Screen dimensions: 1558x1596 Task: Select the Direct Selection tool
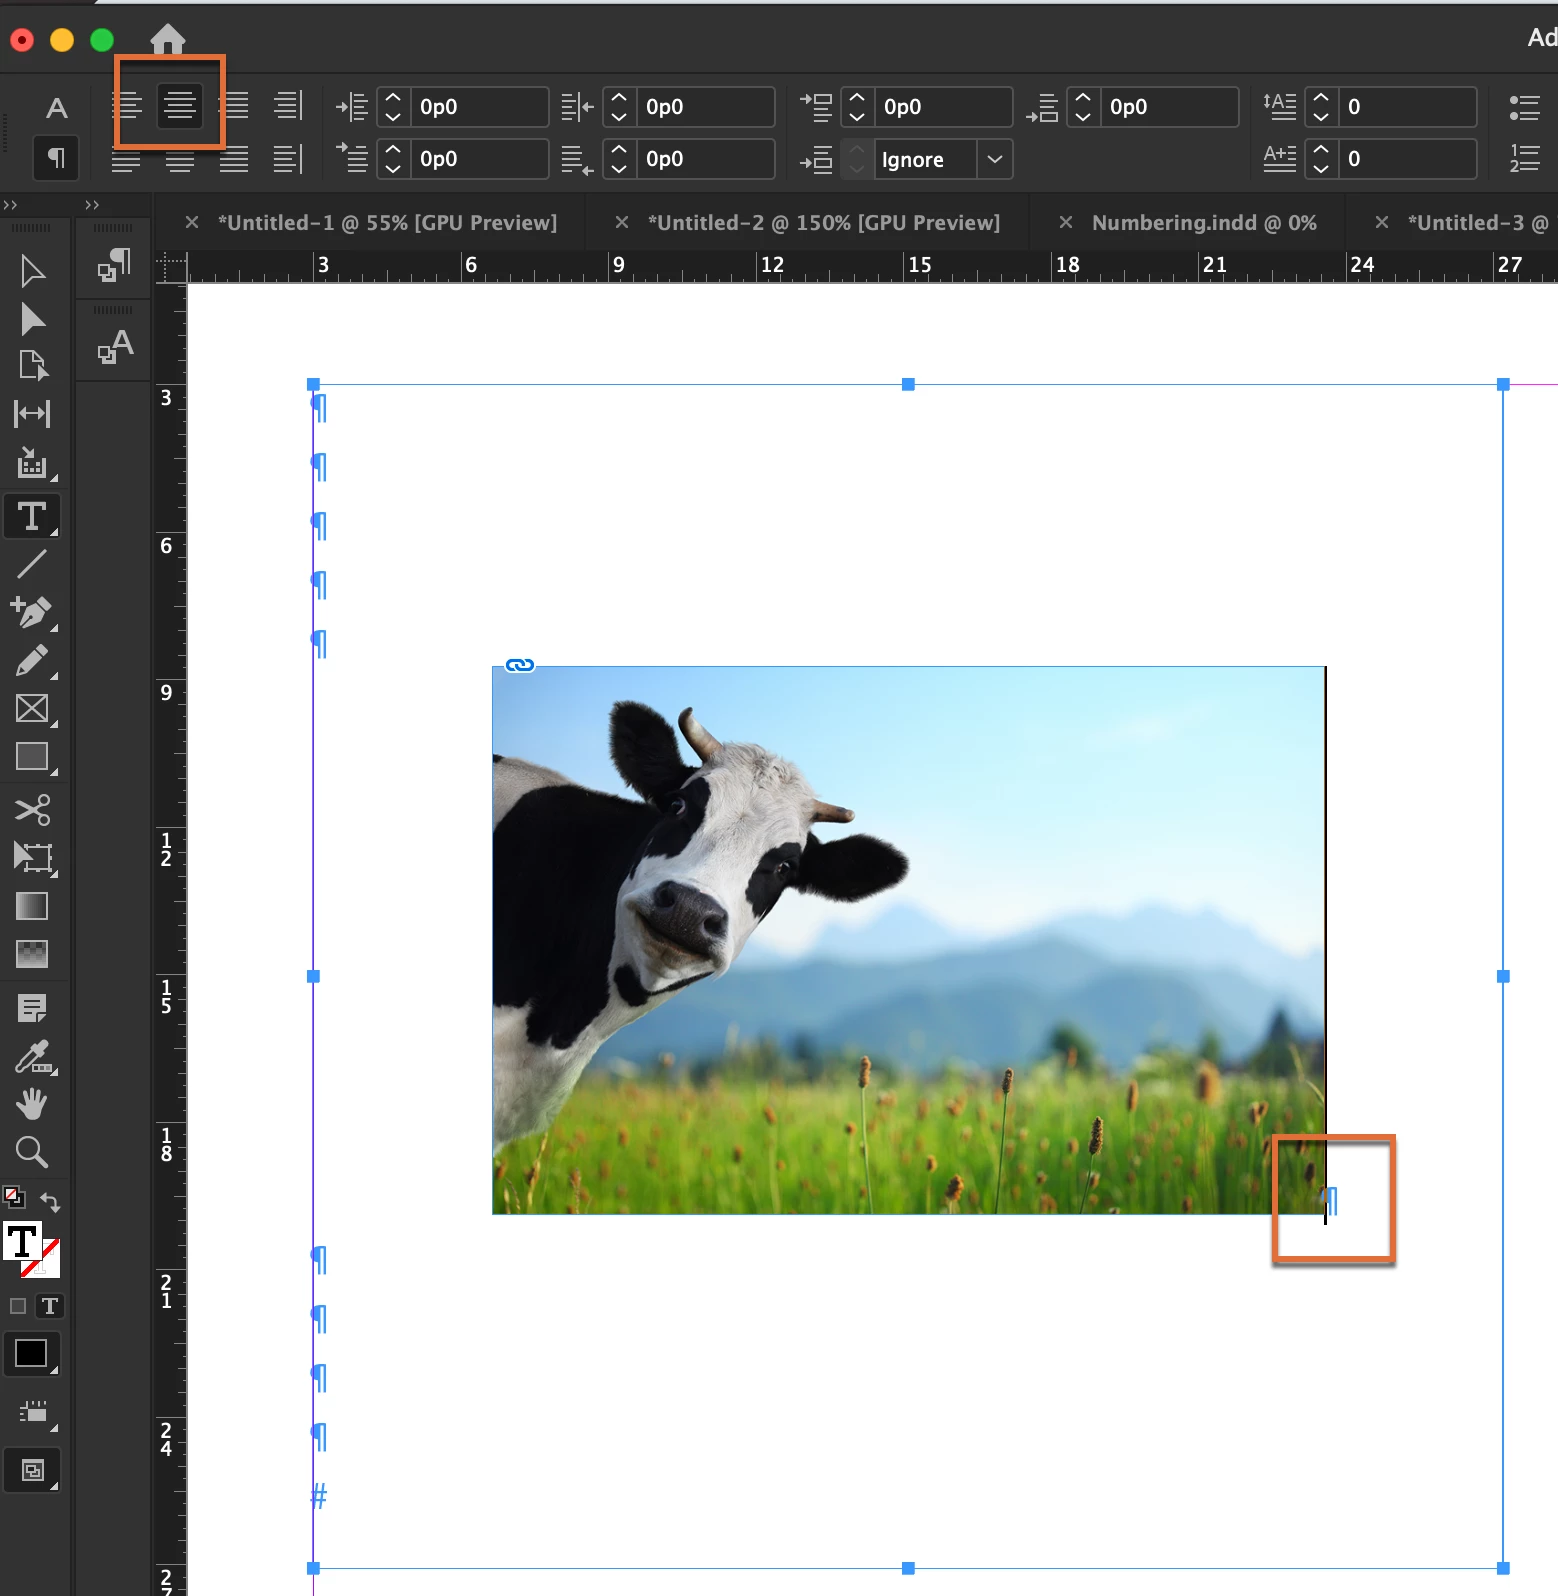(x=32, y=319)
